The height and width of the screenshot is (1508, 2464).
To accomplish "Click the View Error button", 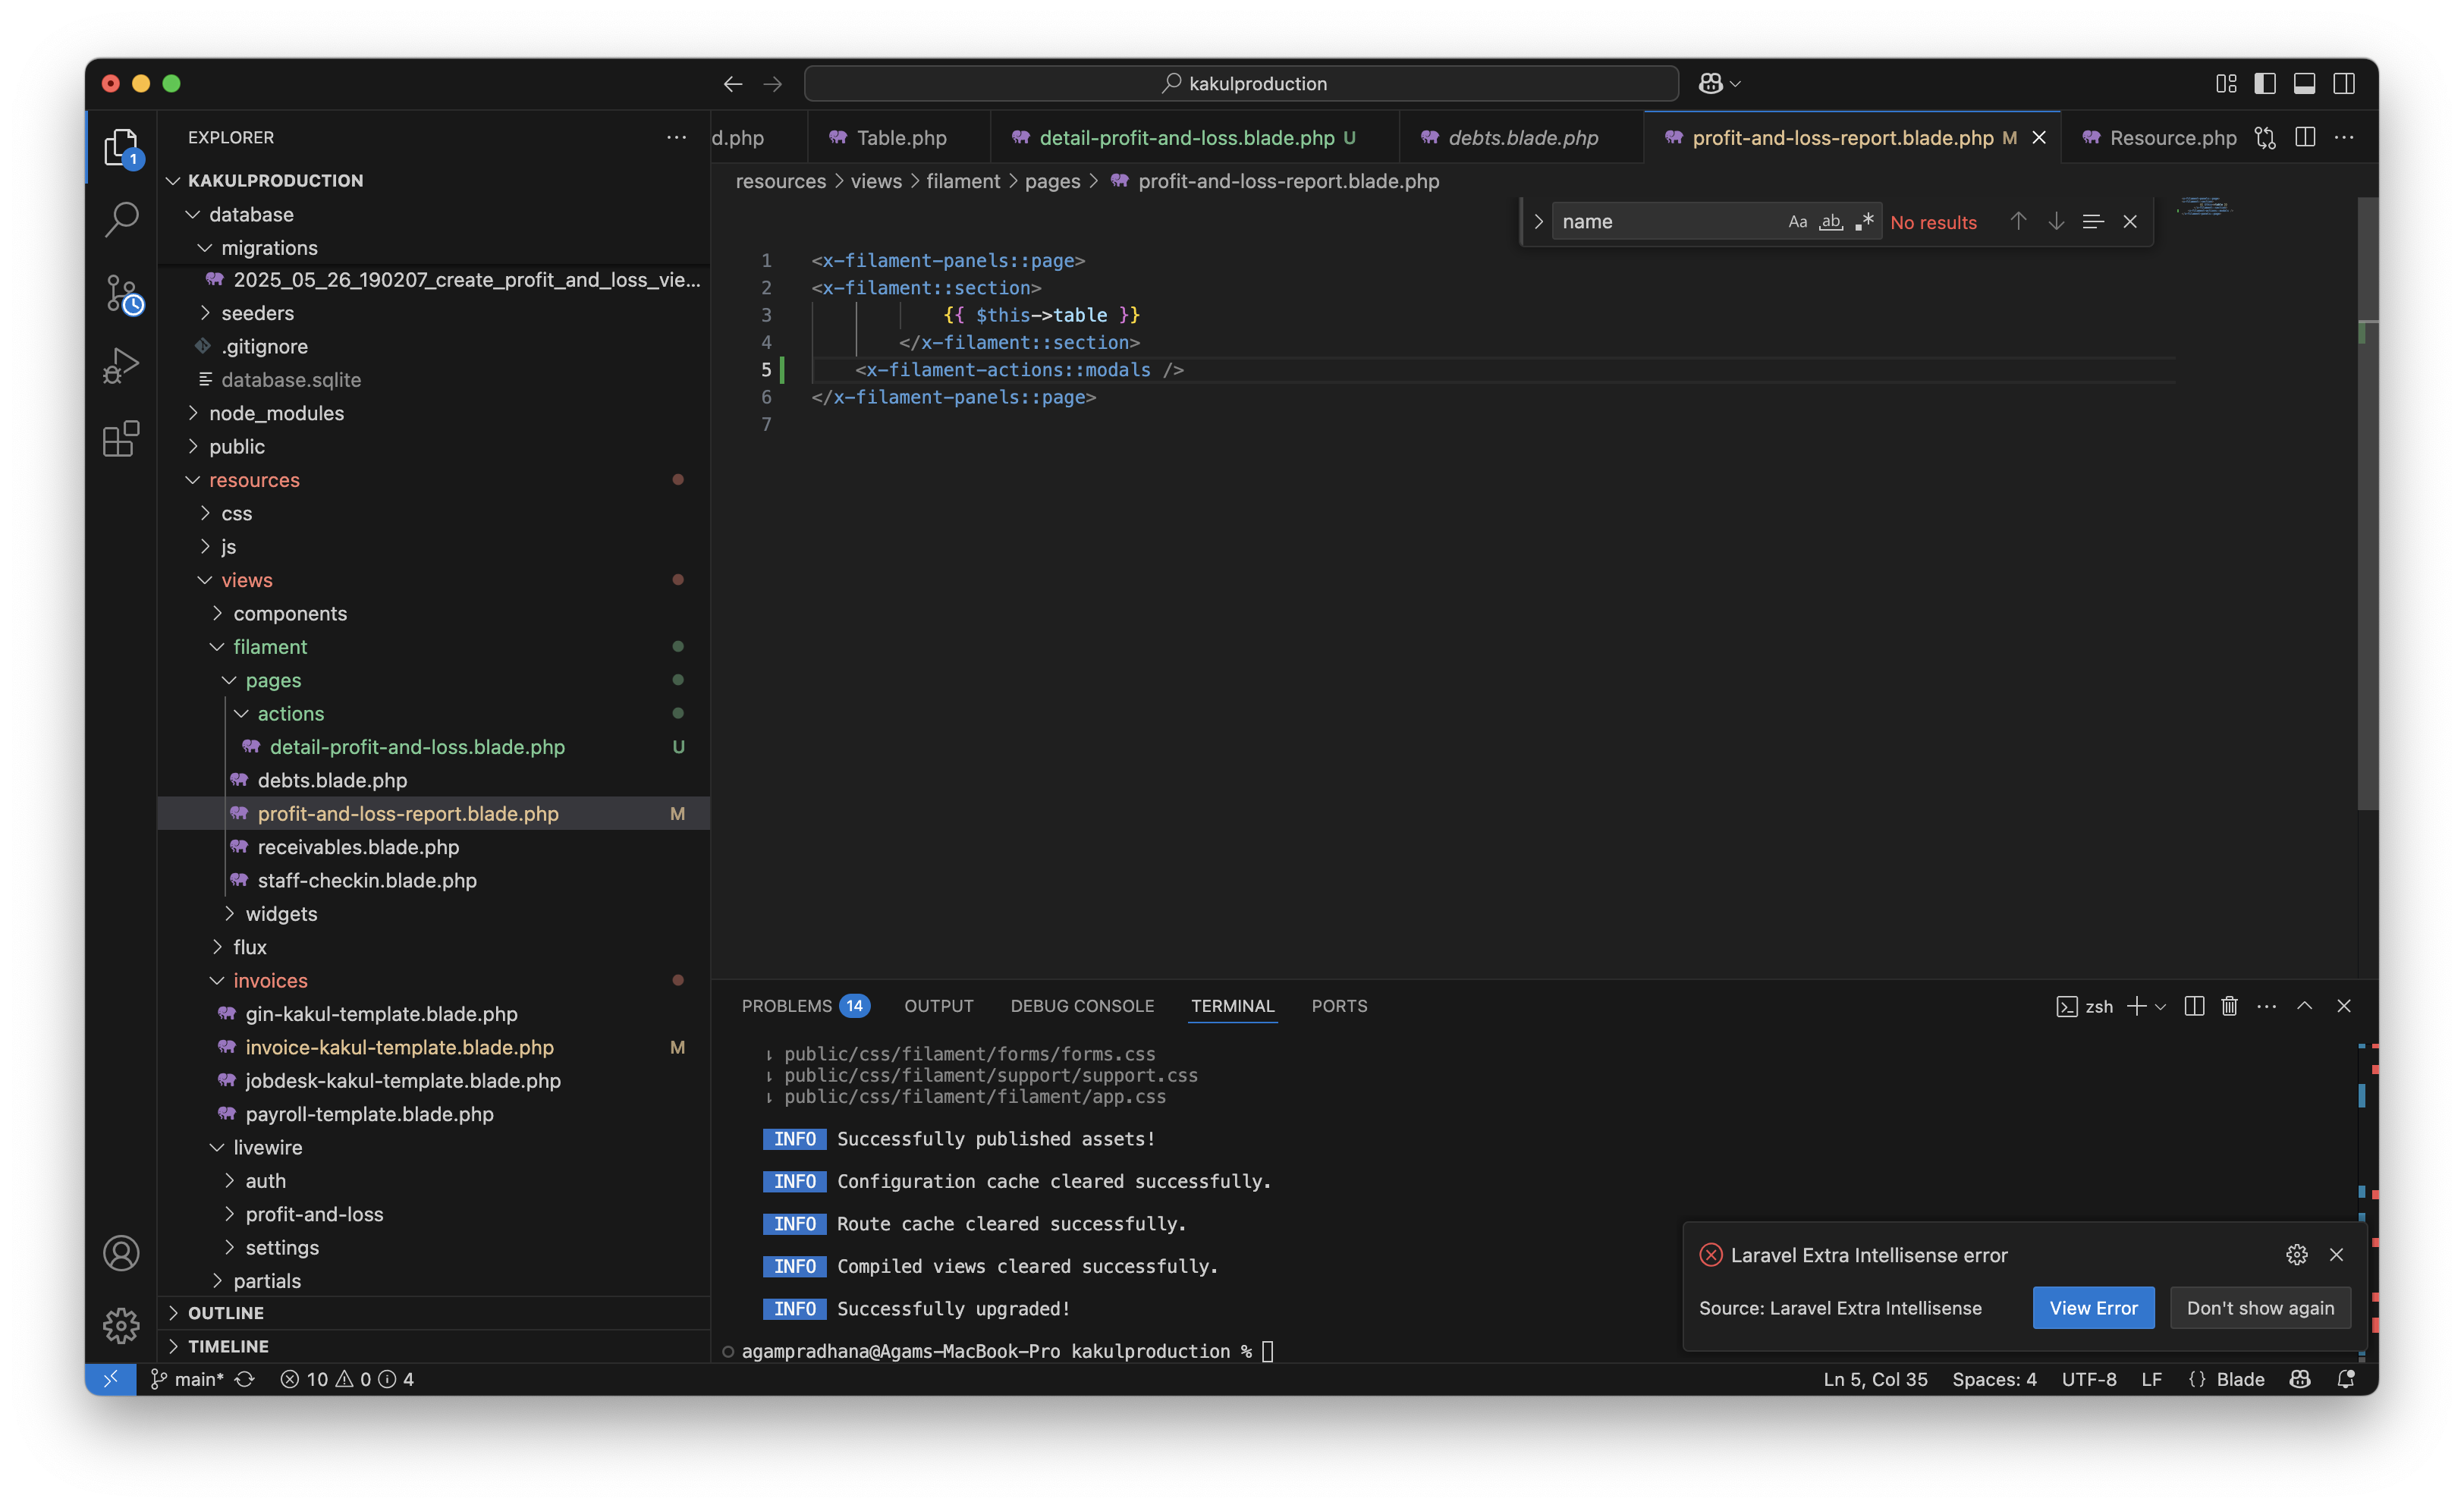I will (2093, 1308).
